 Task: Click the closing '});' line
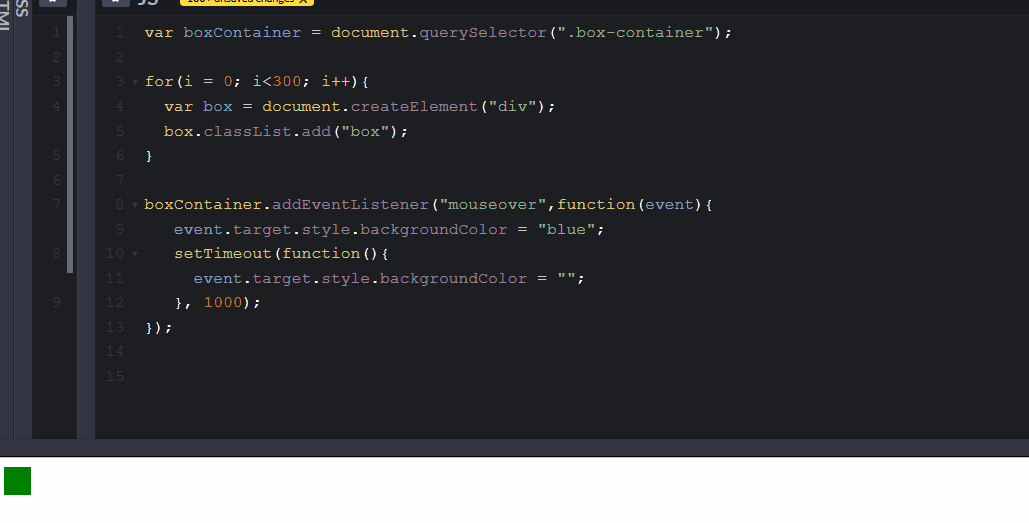159,327
